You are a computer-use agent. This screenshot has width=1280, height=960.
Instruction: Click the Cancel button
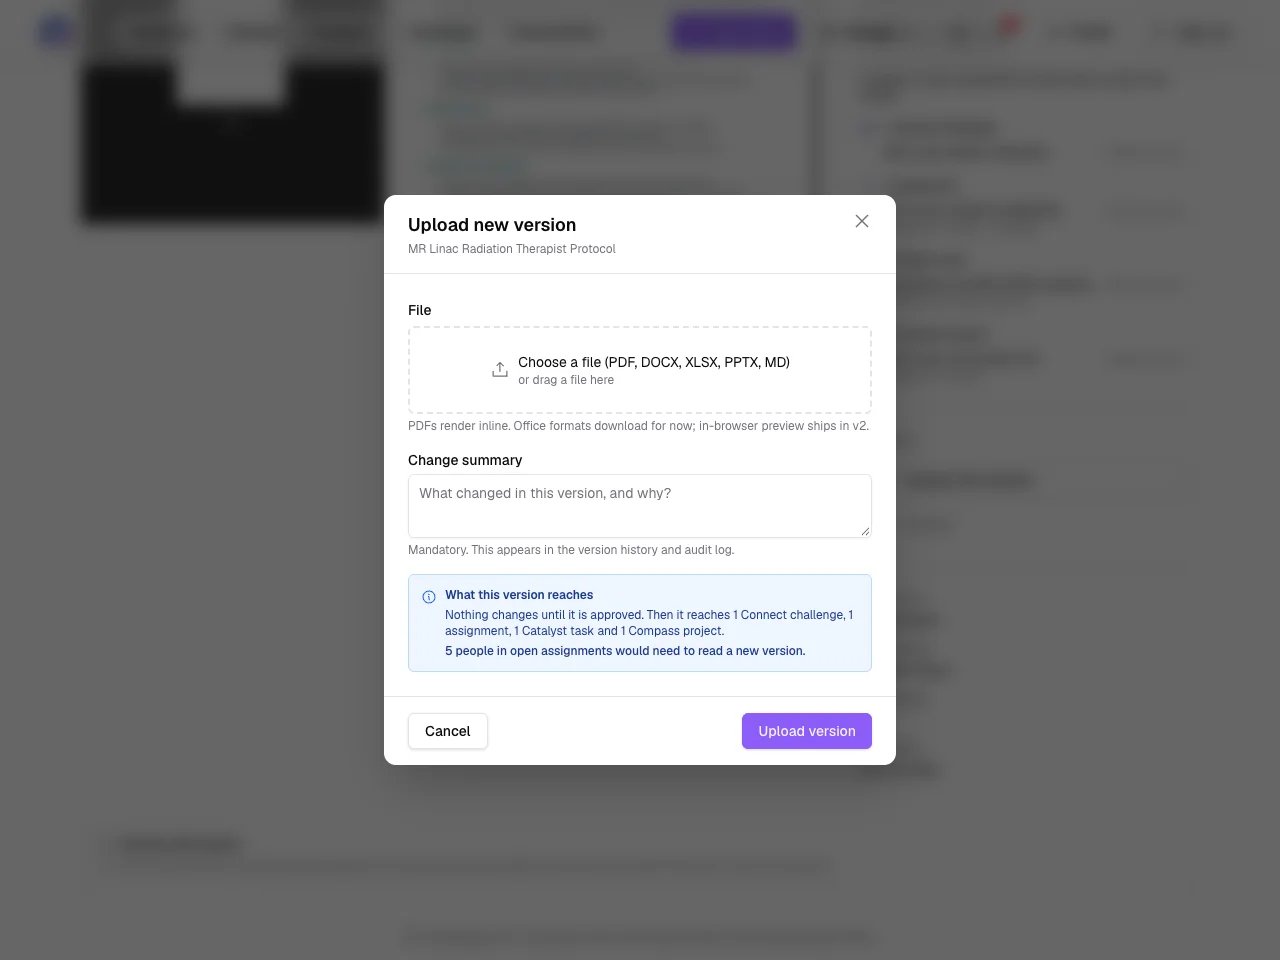(x=448, y=731)
